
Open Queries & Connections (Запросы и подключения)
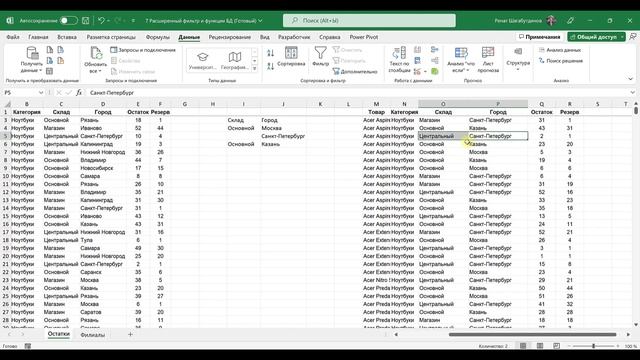click(143, 50)
